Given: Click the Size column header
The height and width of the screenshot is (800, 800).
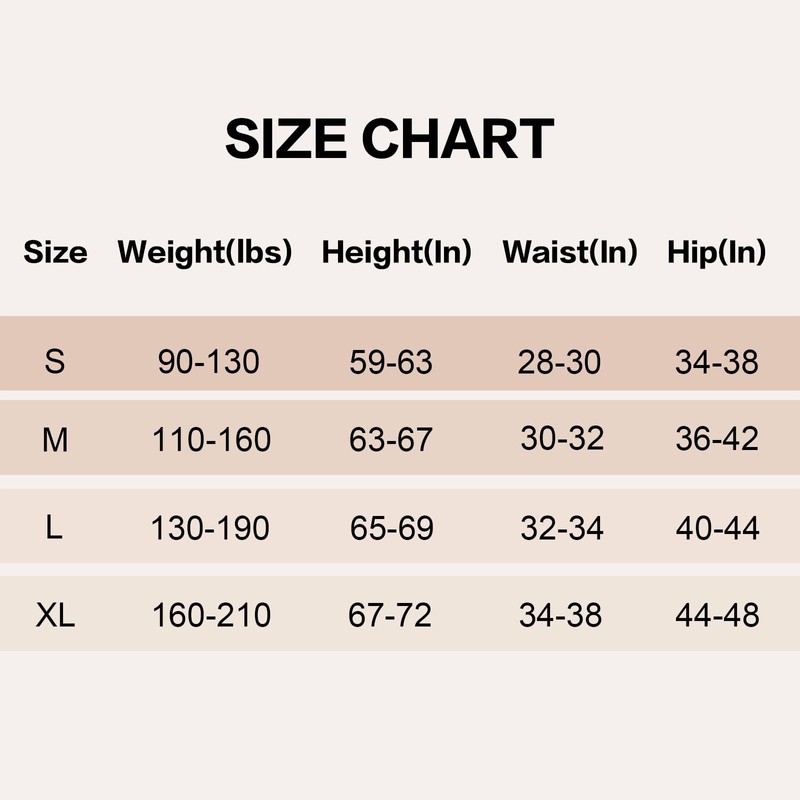Looking at the screenshot, I should coord(55,253).
